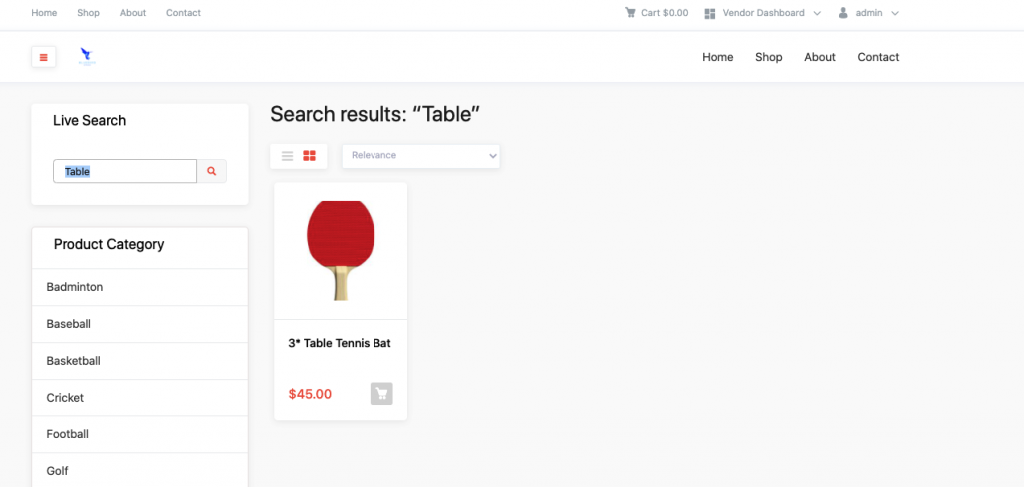Open Contact link in top bar
1024x487 pixels.
(x=184, y=13)
